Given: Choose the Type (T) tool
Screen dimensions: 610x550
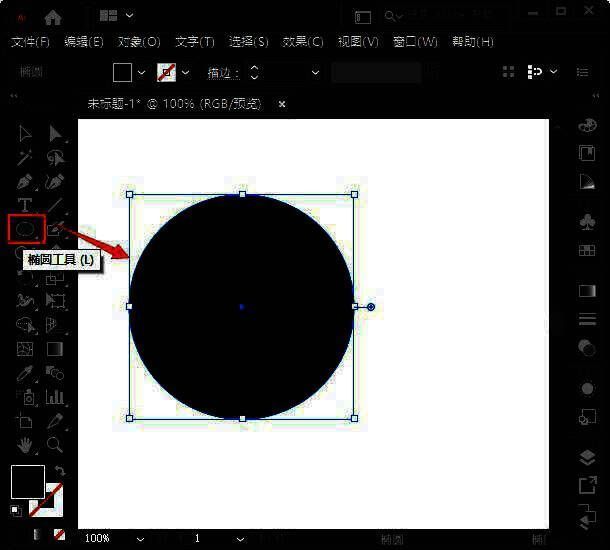Looking at the screenshot, I should tap(25, 205).
